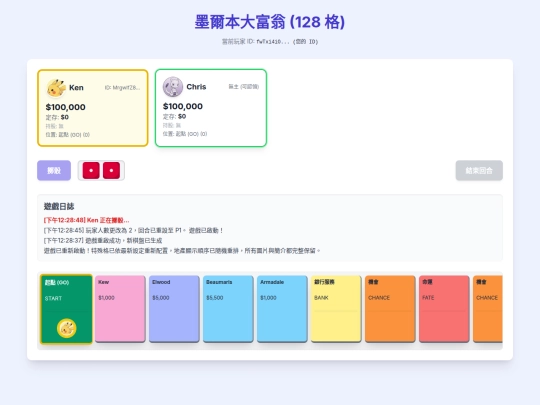The height and width of the screenshot is (405, 540).
Task: Click Ken's 定存: $0 line
Action: (x=57, y=117)
